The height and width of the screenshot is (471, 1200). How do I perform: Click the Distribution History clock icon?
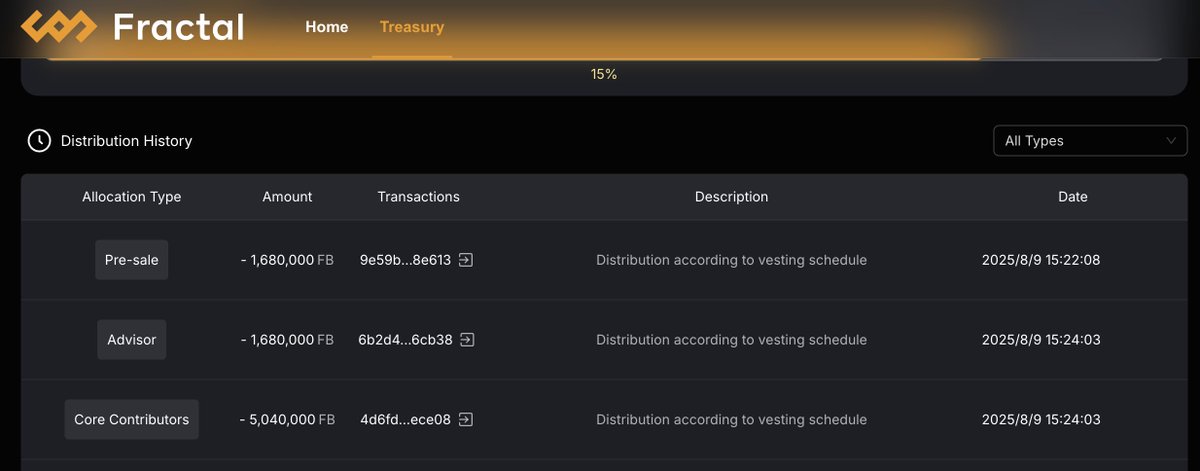point(39,141)
